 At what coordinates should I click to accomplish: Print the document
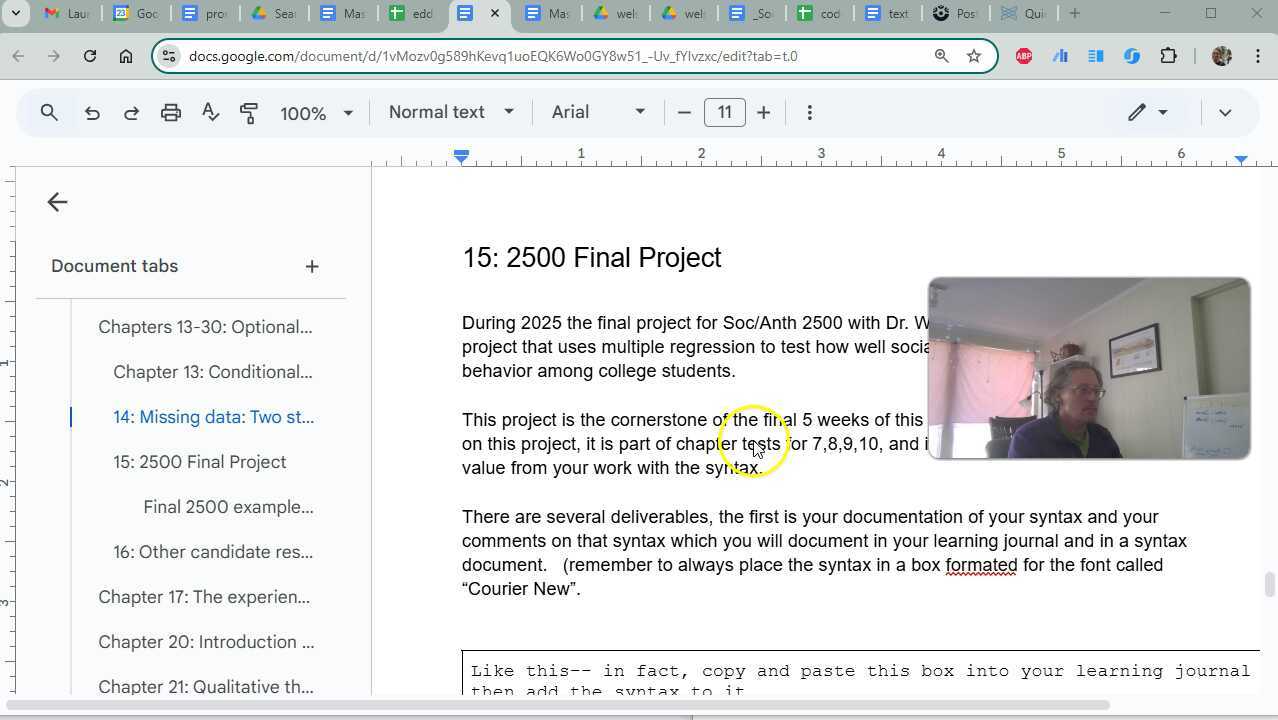171,113
